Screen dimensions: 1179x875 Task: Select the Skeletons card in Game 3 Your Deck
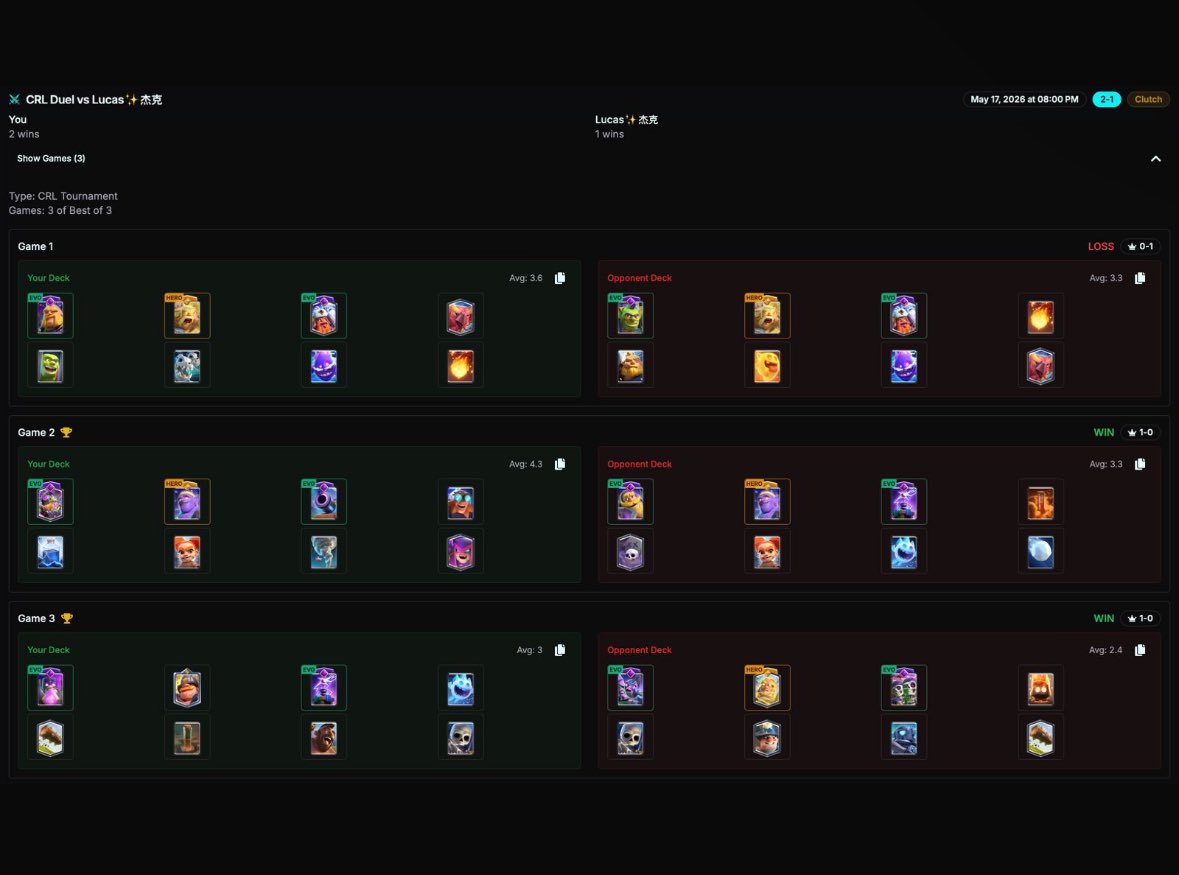click(x=461, y=737)
